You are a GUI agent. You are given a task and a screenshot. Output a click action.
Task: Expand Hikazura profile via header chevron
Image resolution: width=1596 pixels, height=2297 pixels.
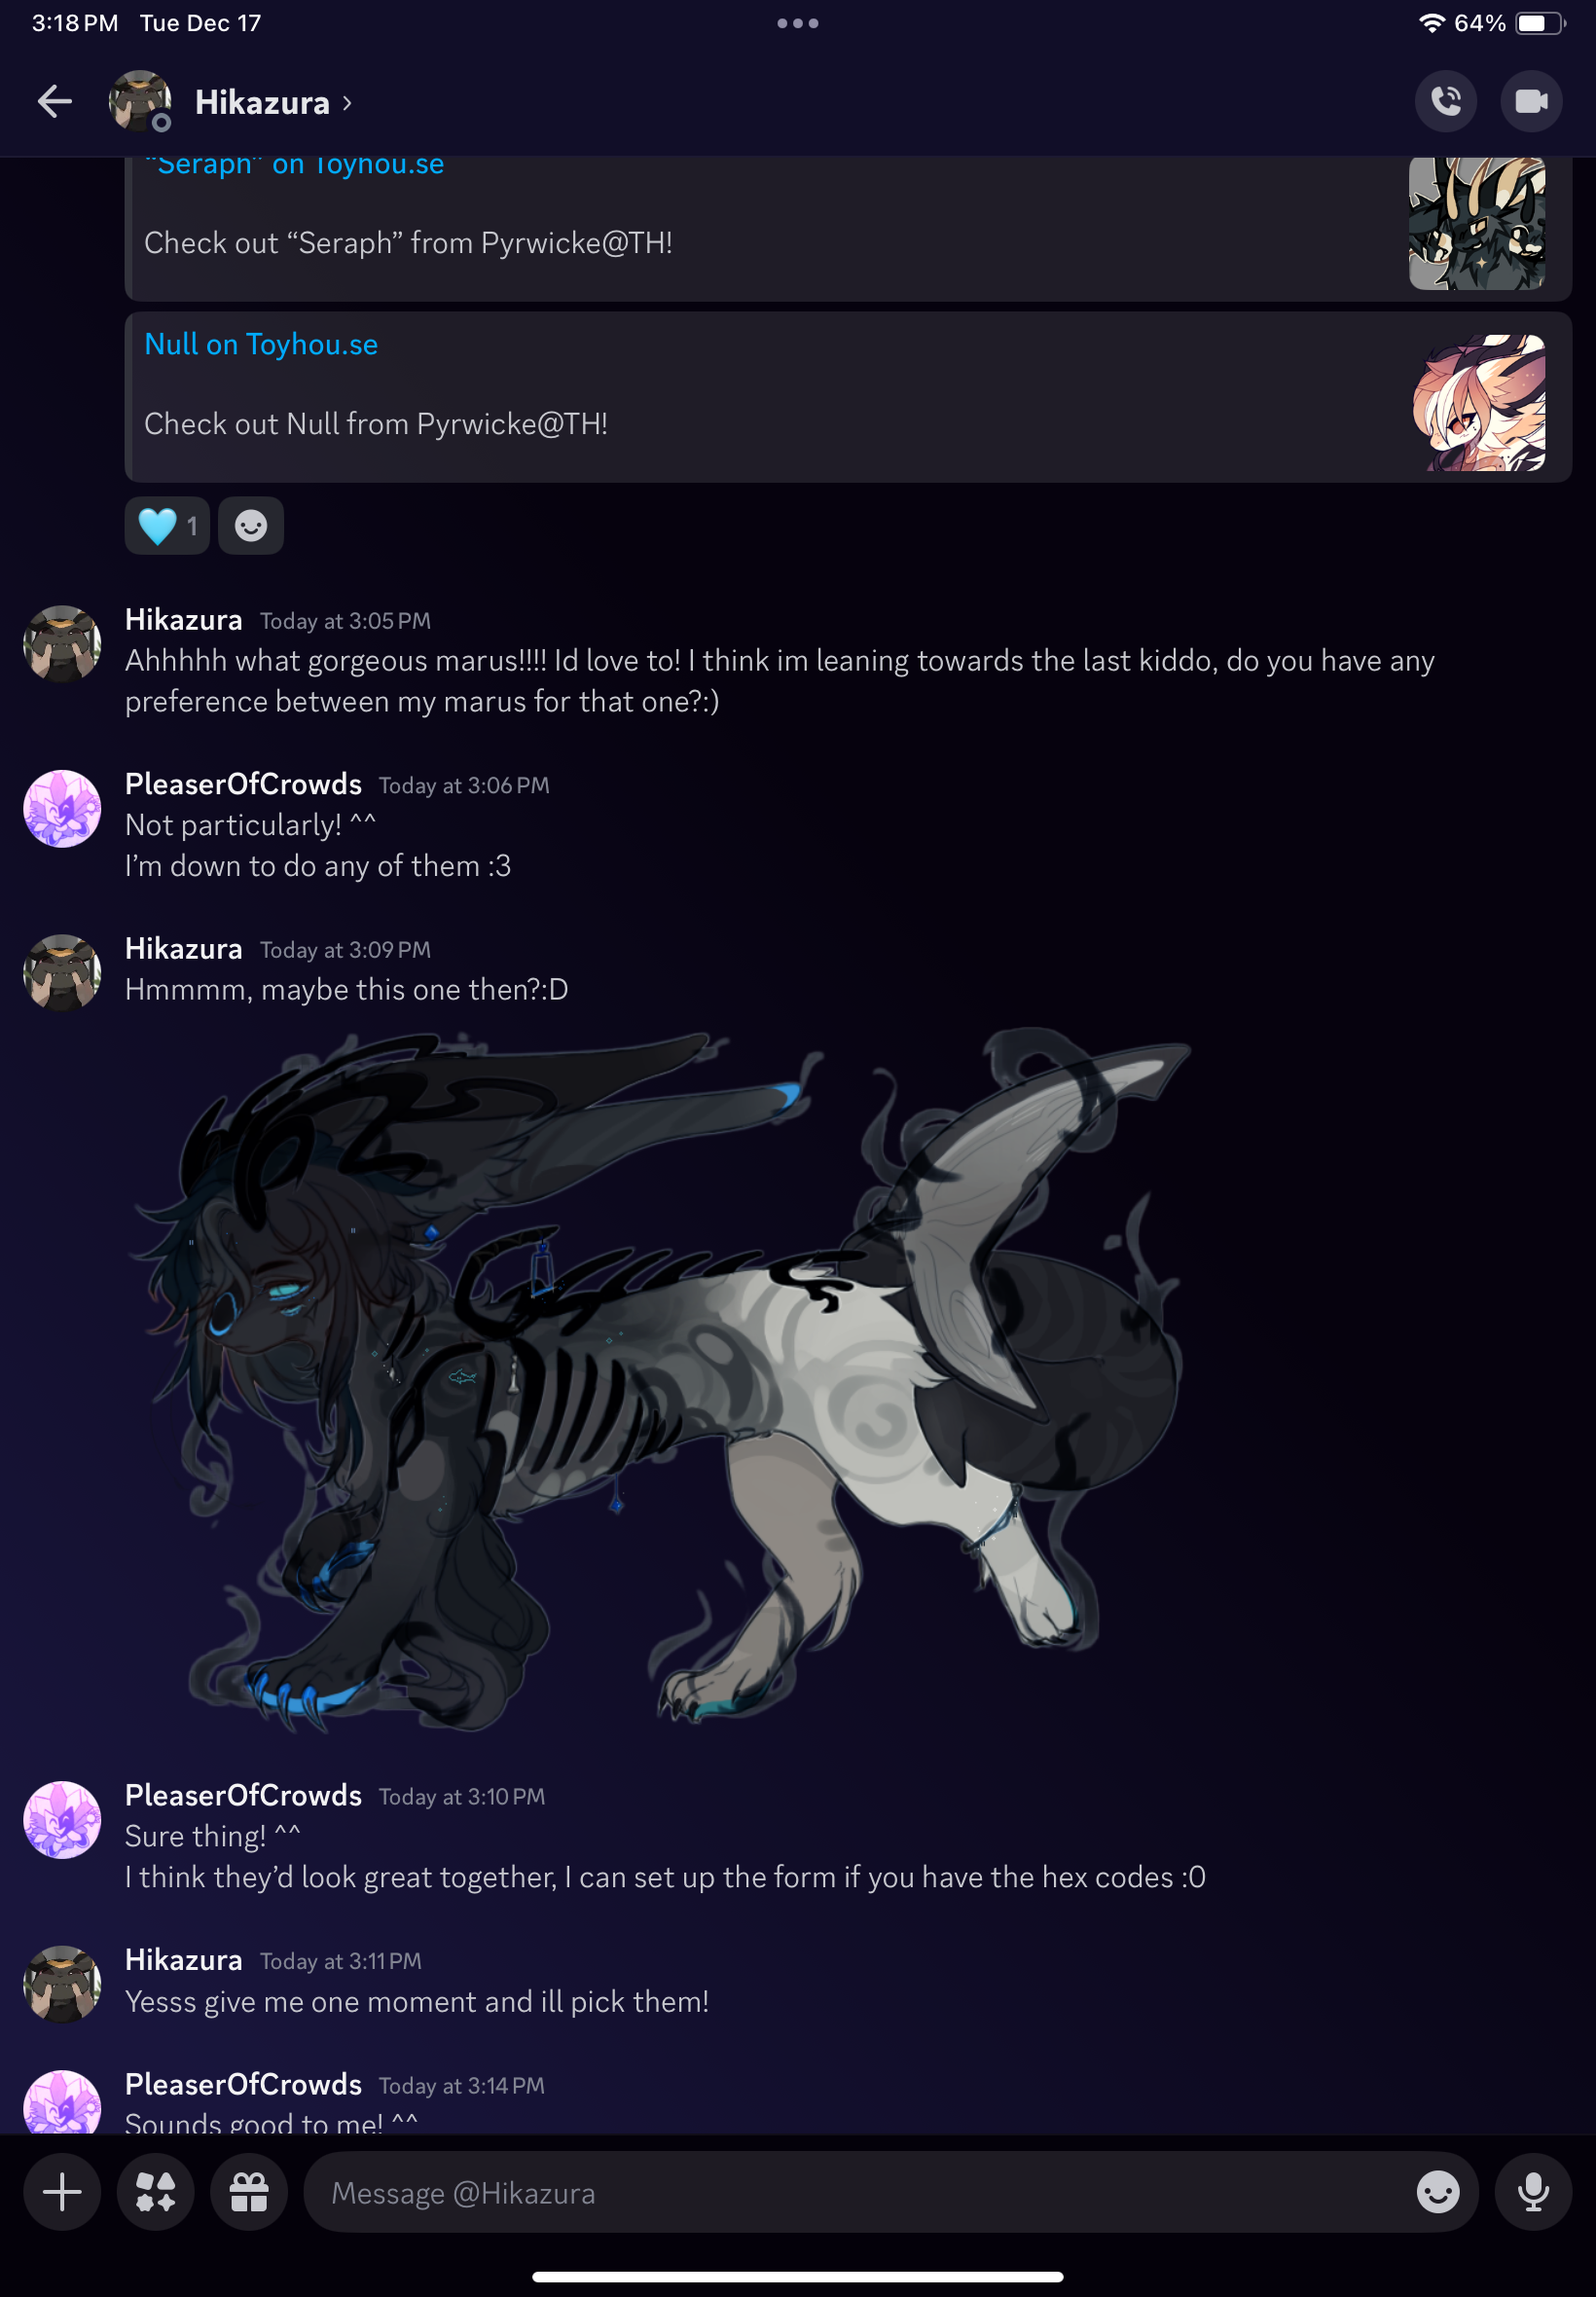point(347,103)
